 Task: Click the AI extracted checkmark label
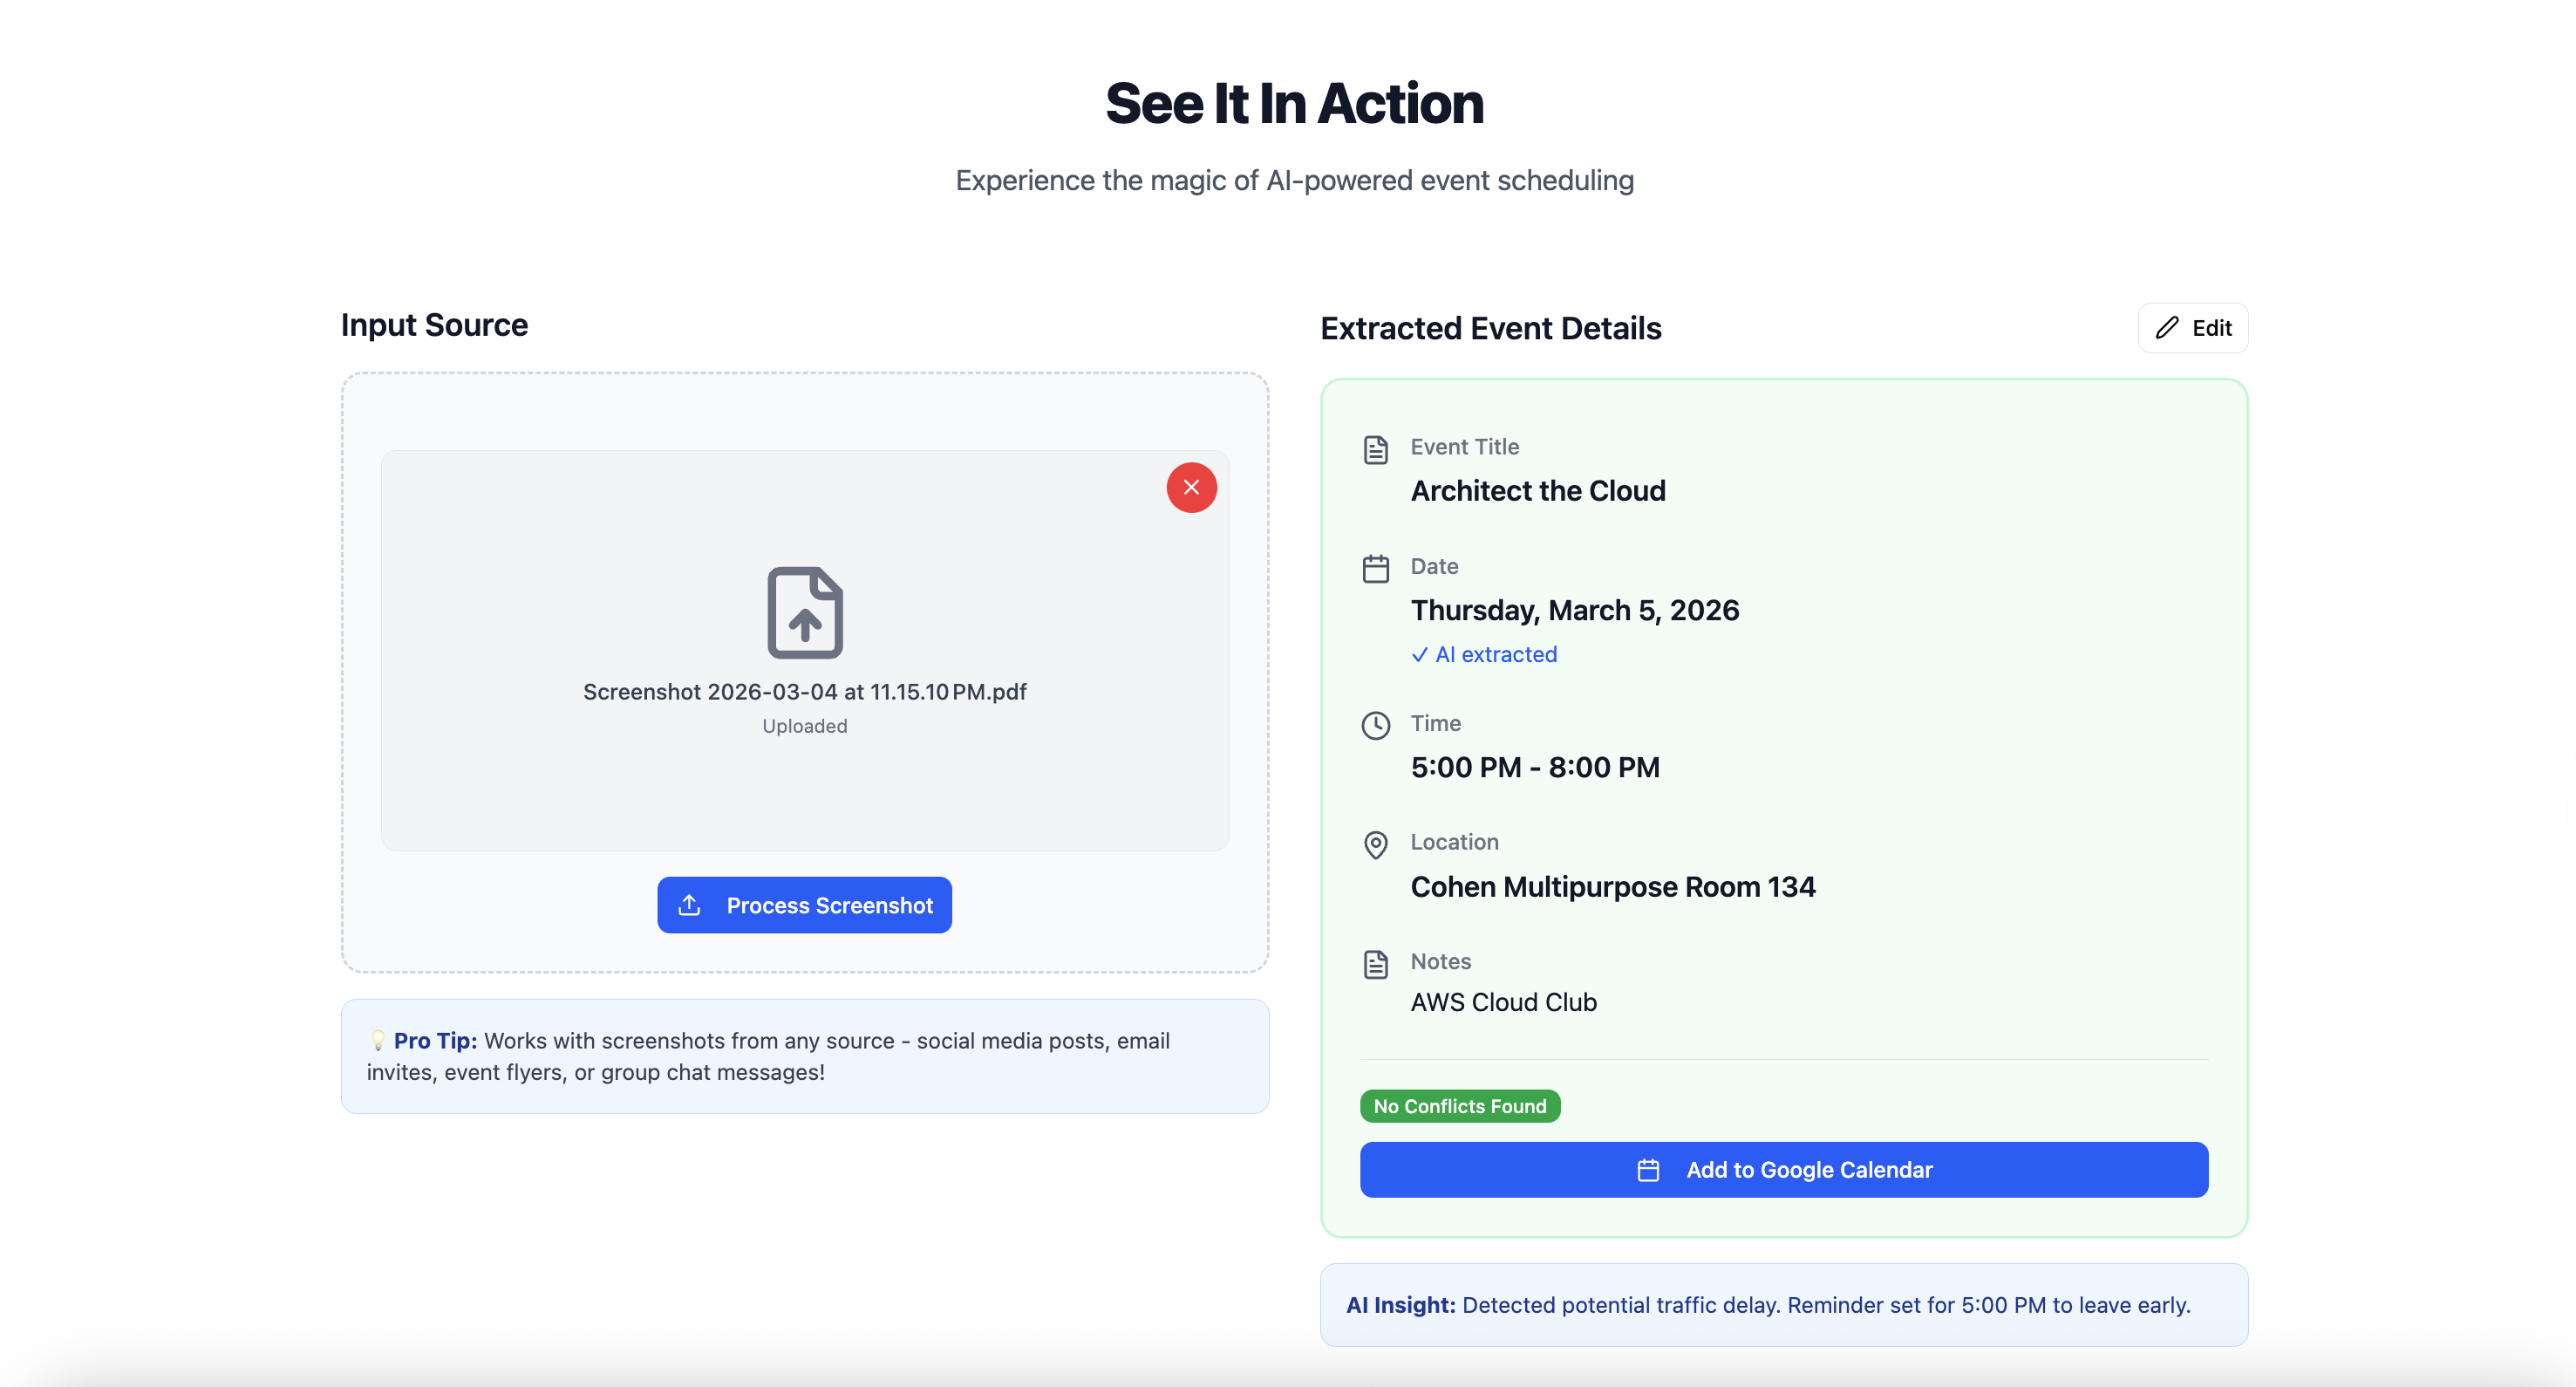coord(1484,654)
